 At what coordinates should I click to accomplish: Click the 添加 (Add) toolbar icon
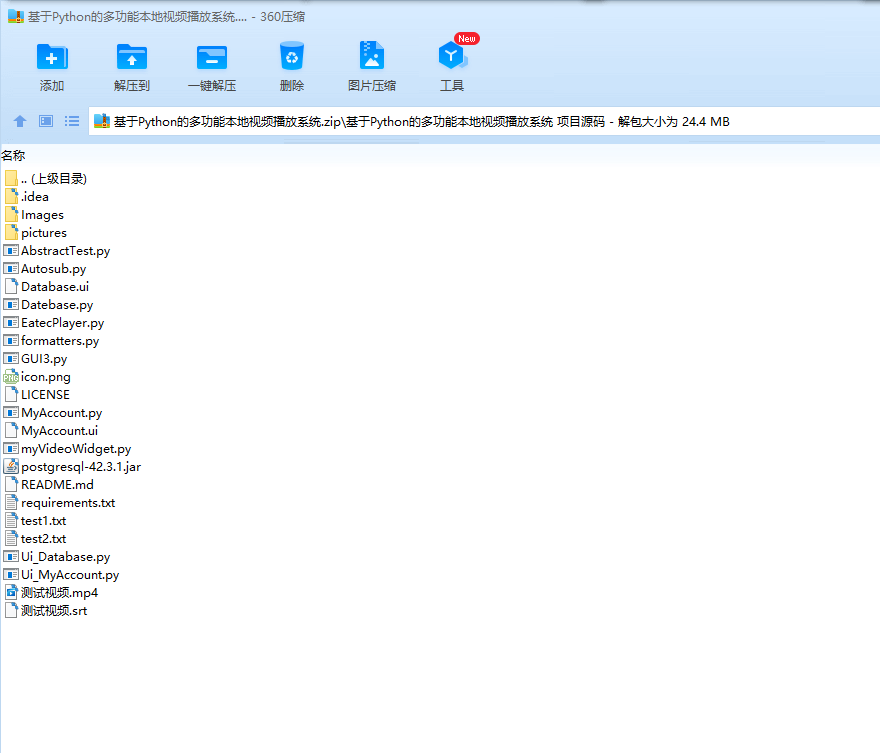[52, 57]
